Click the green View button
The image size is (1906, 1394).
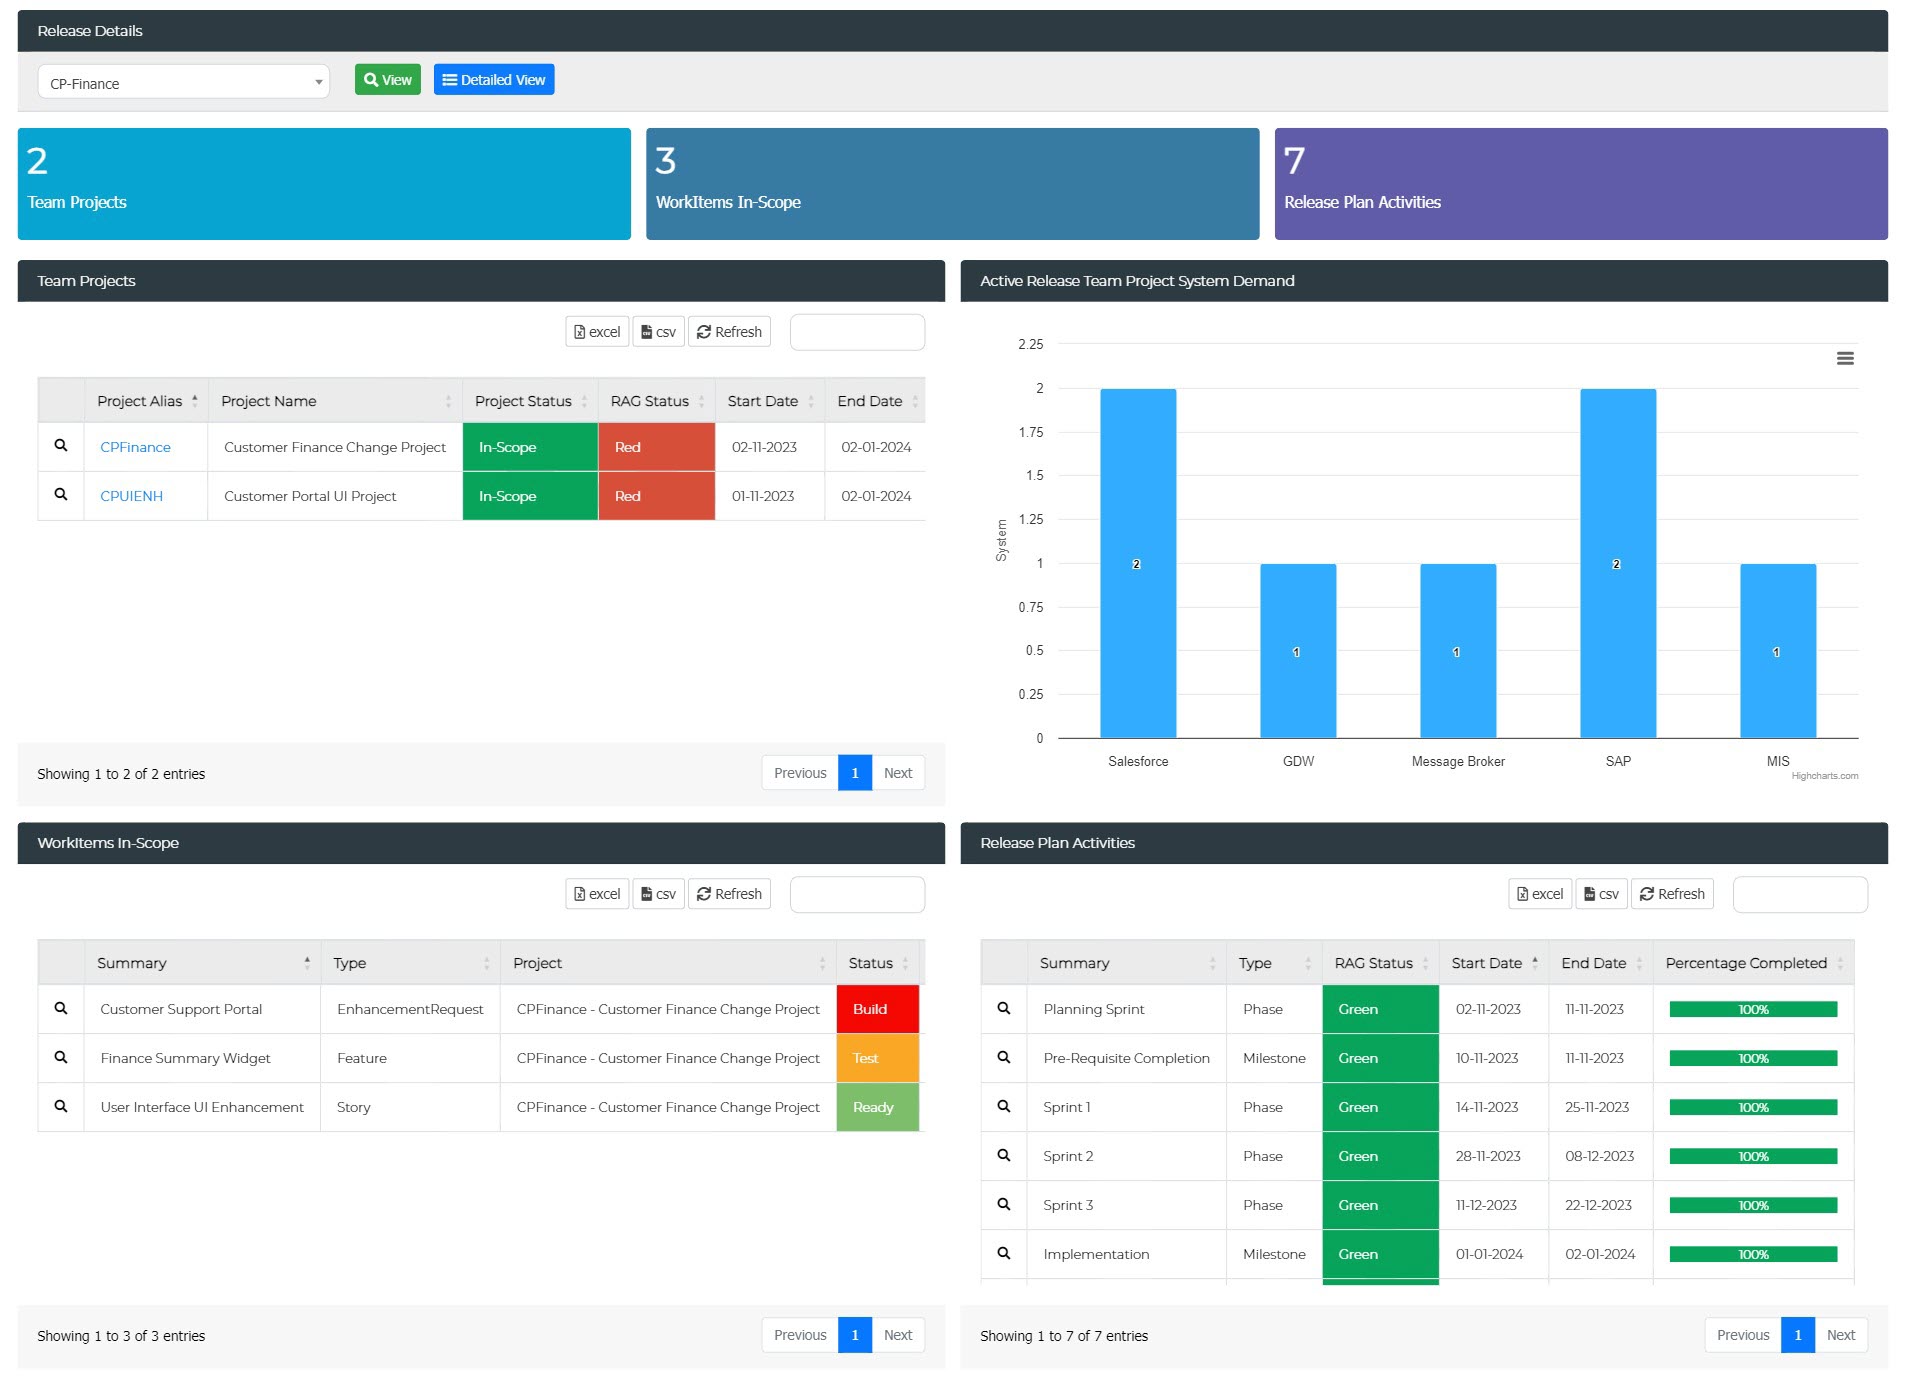(388, 80)
